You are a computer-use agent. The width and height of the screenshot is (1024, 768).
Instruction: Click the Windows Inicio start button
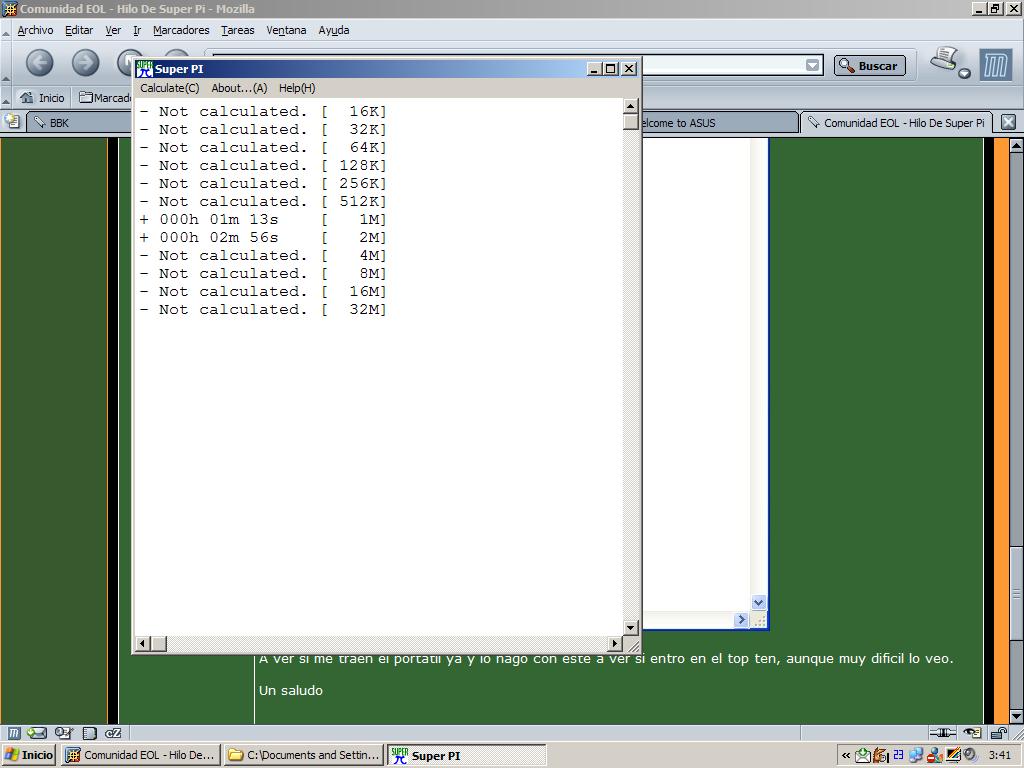tap(29, 755)
